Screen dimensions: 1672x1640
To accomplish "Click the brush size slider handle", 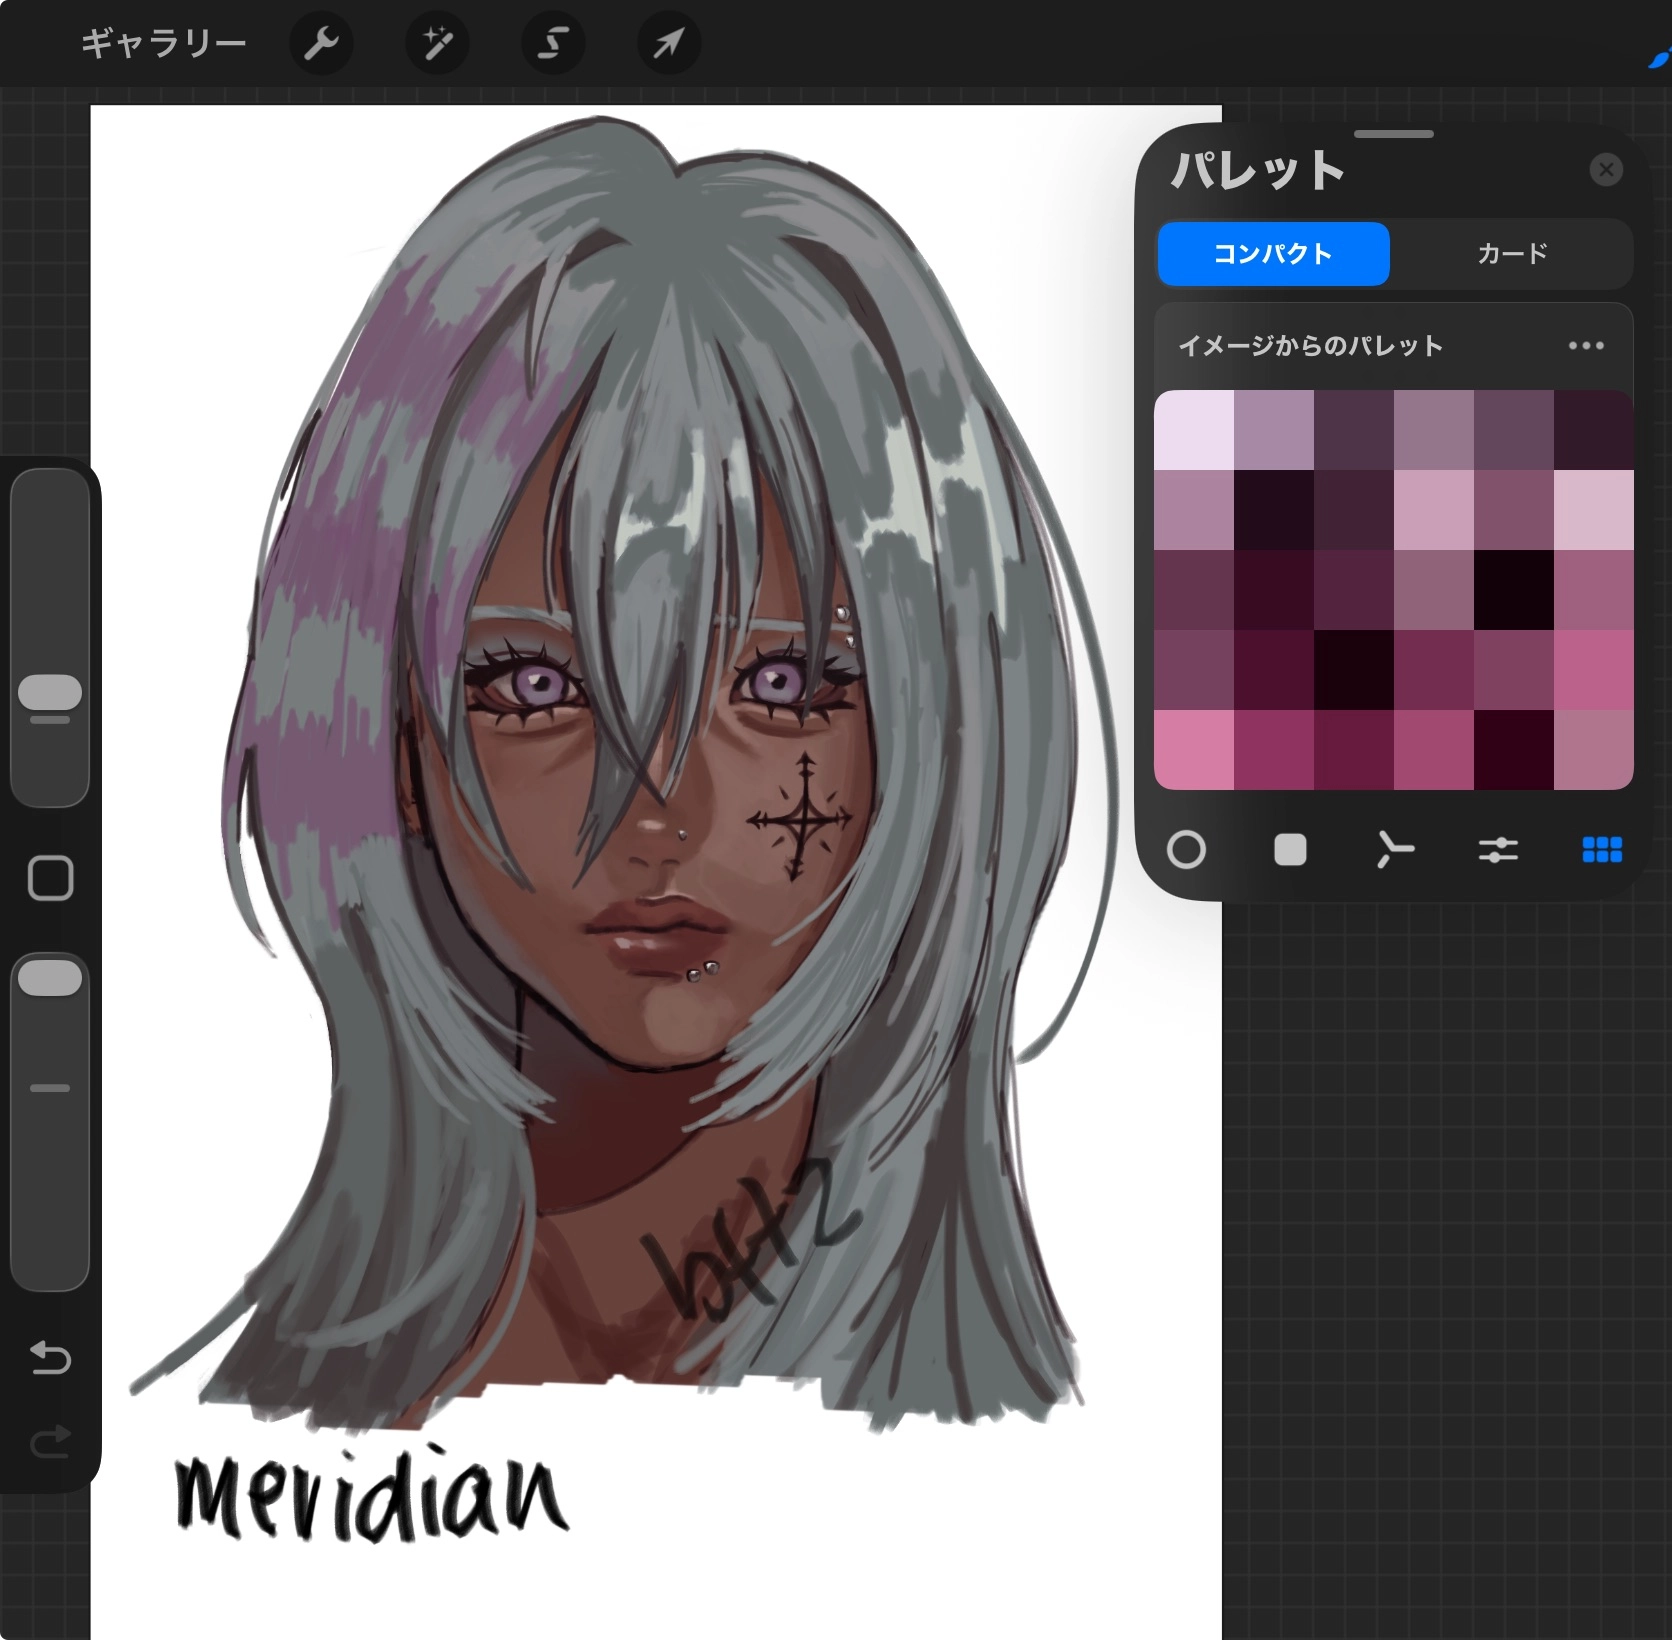I will (x=50, y=692).
